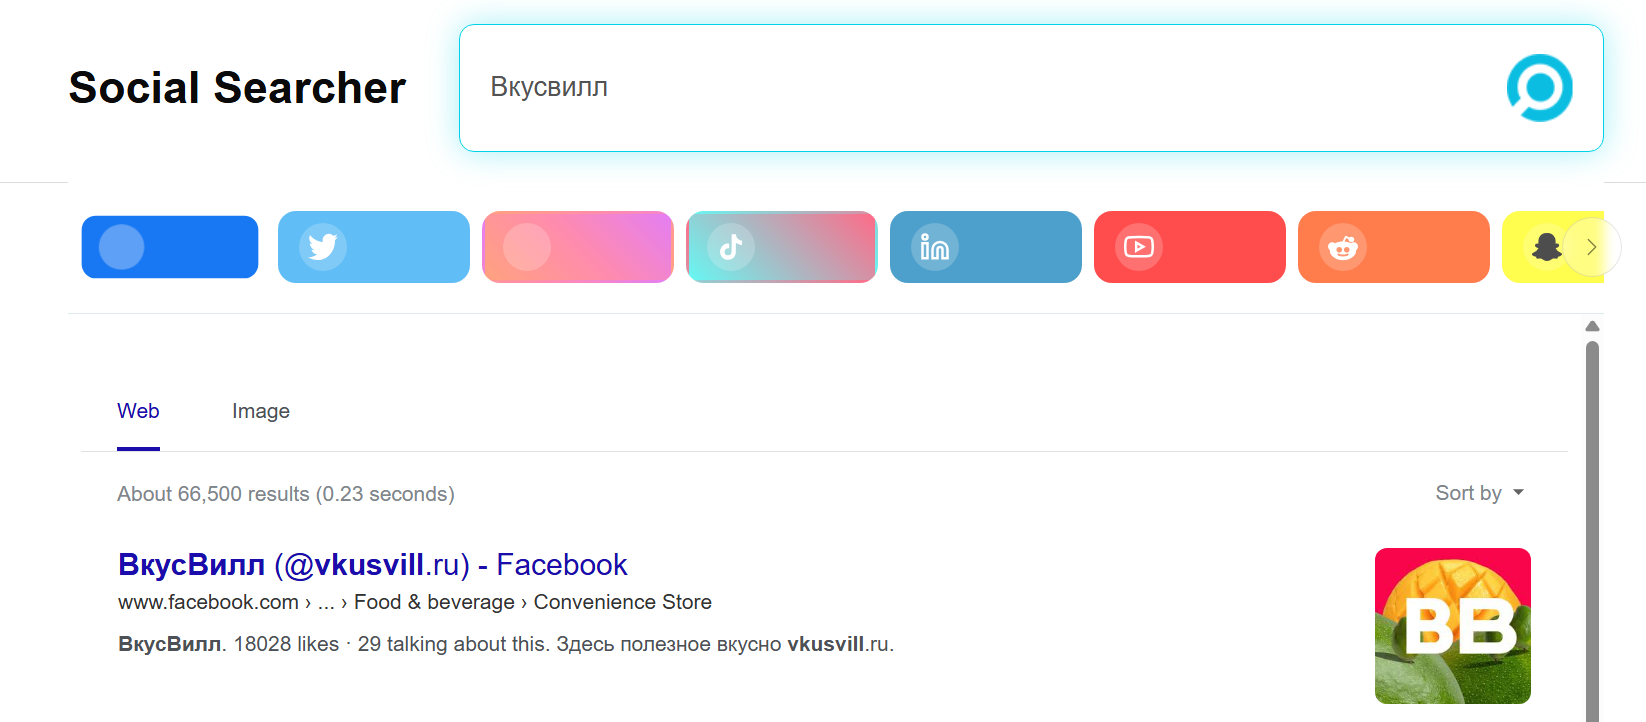Image resolution: width=1646 pixels, height=722 pixels.
Task: Select the Reddit network button
Action: click(1394, 247)
